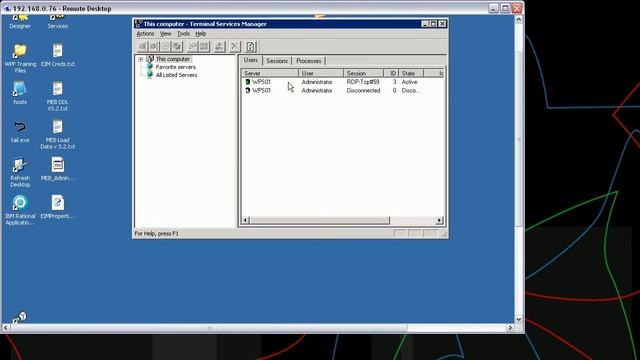Viewport: 640px width, 360px height.
Task: Open the View menu
Action: (x=165, y=34)
